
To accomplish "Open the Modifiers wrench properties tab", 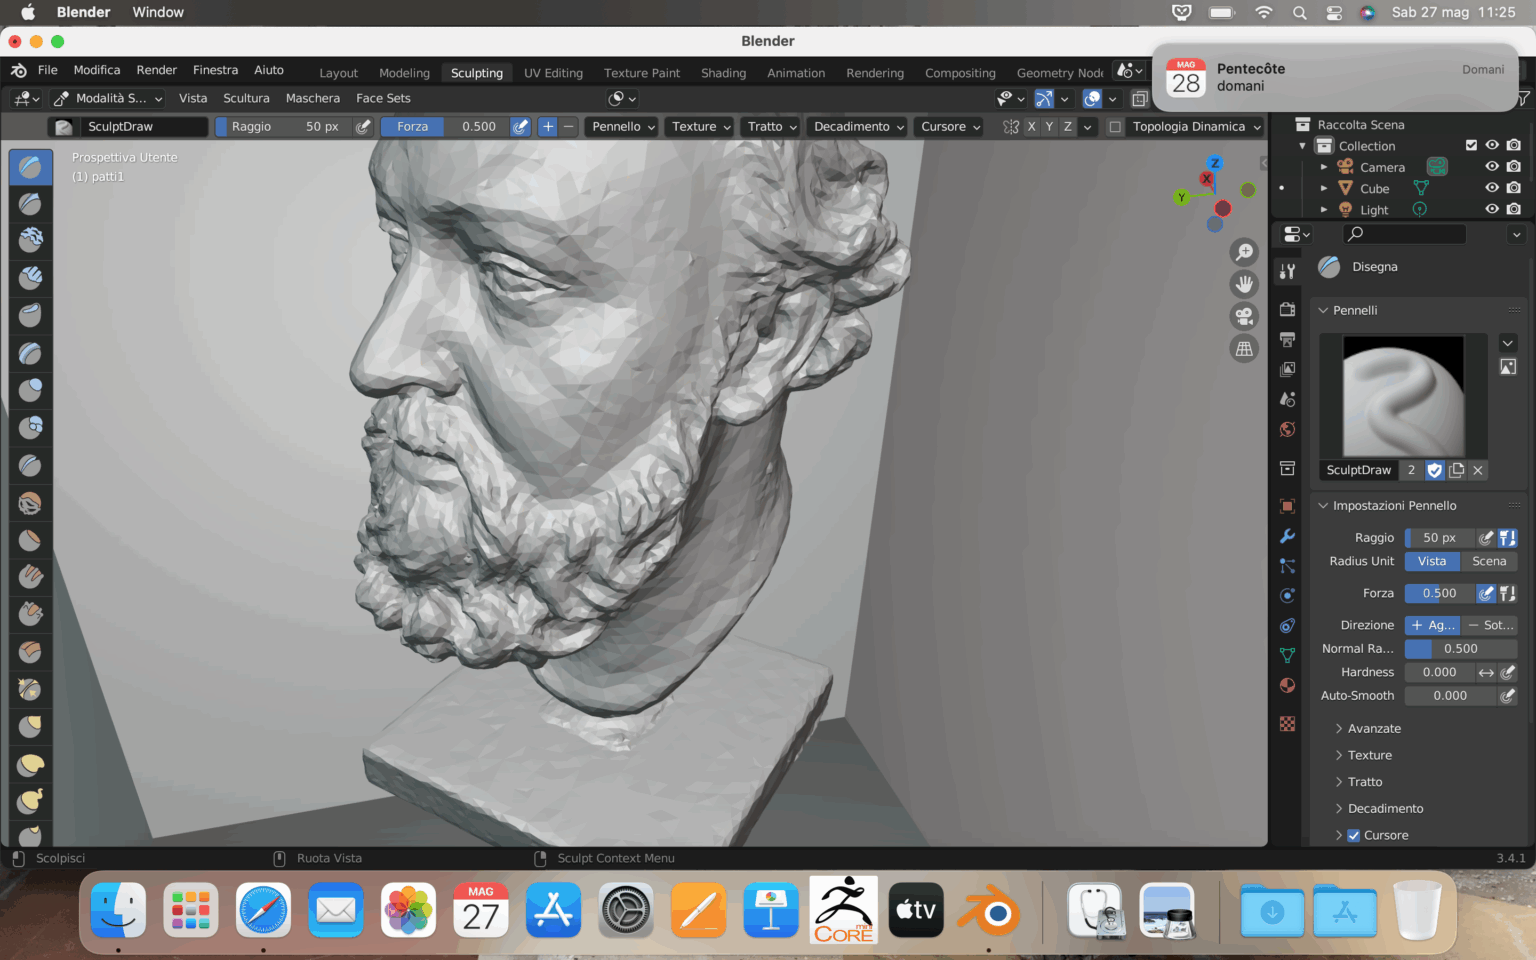I will (1287, 536).
